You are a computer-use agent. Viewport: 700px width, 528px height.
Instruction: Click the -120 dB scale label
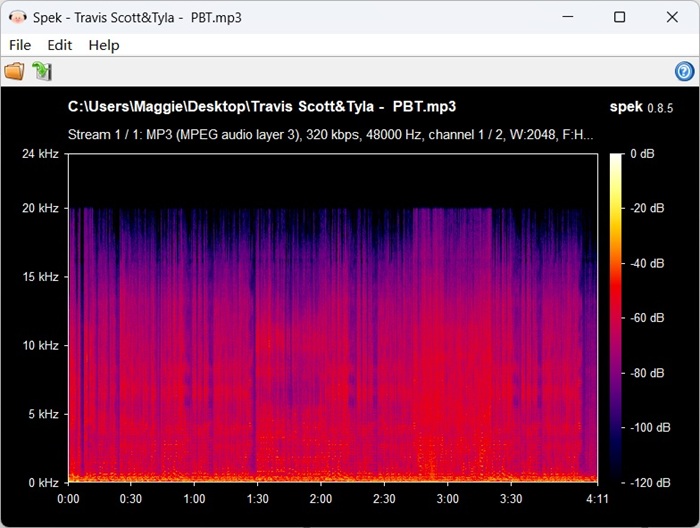coord(650,483)
